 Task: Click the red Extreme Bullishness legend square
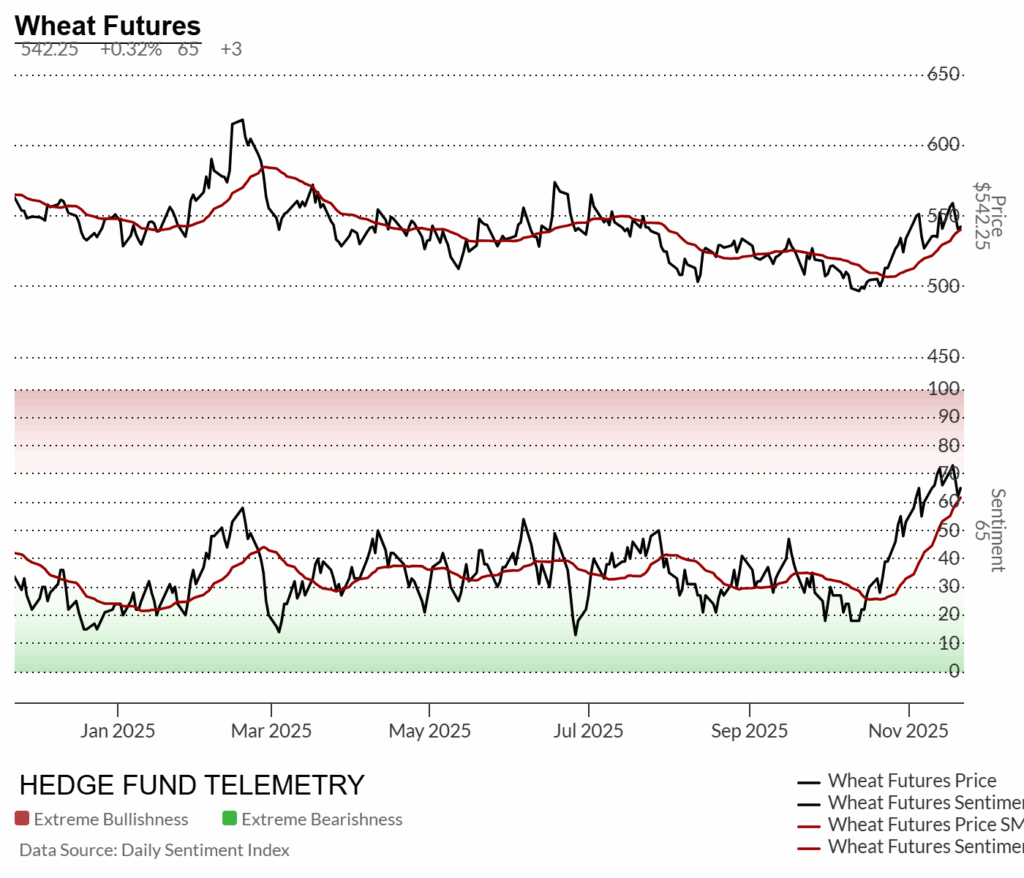[x=22, y=819]
